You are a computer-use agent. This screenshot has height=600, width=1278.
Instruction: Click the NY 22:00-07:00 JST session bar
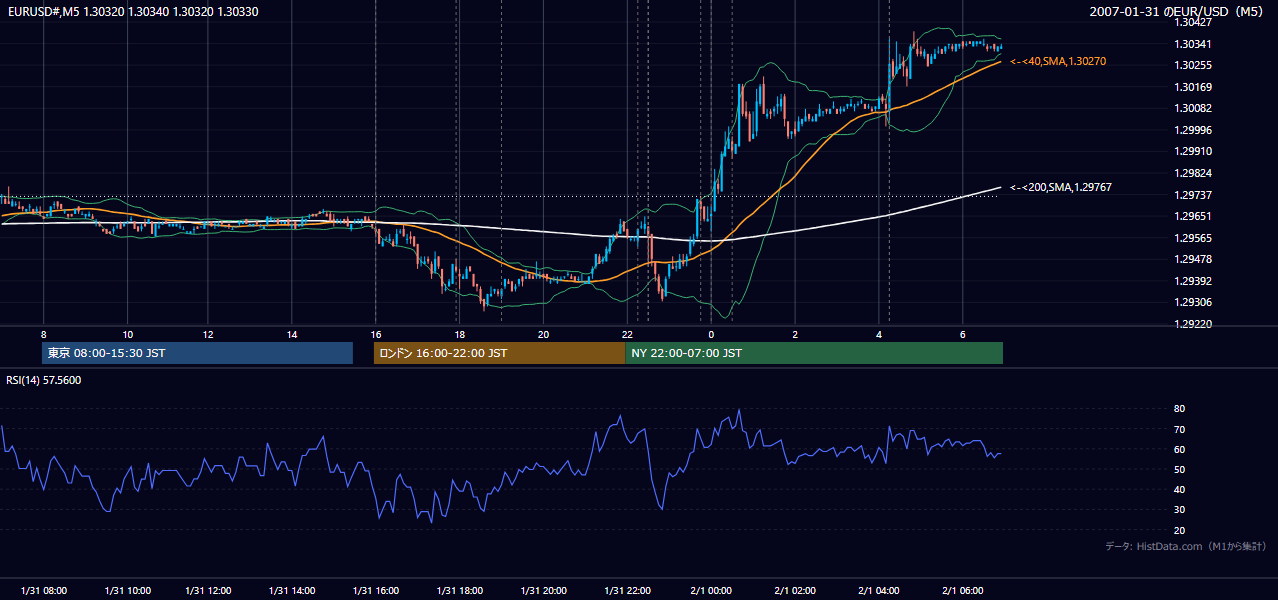coord(814,353)
